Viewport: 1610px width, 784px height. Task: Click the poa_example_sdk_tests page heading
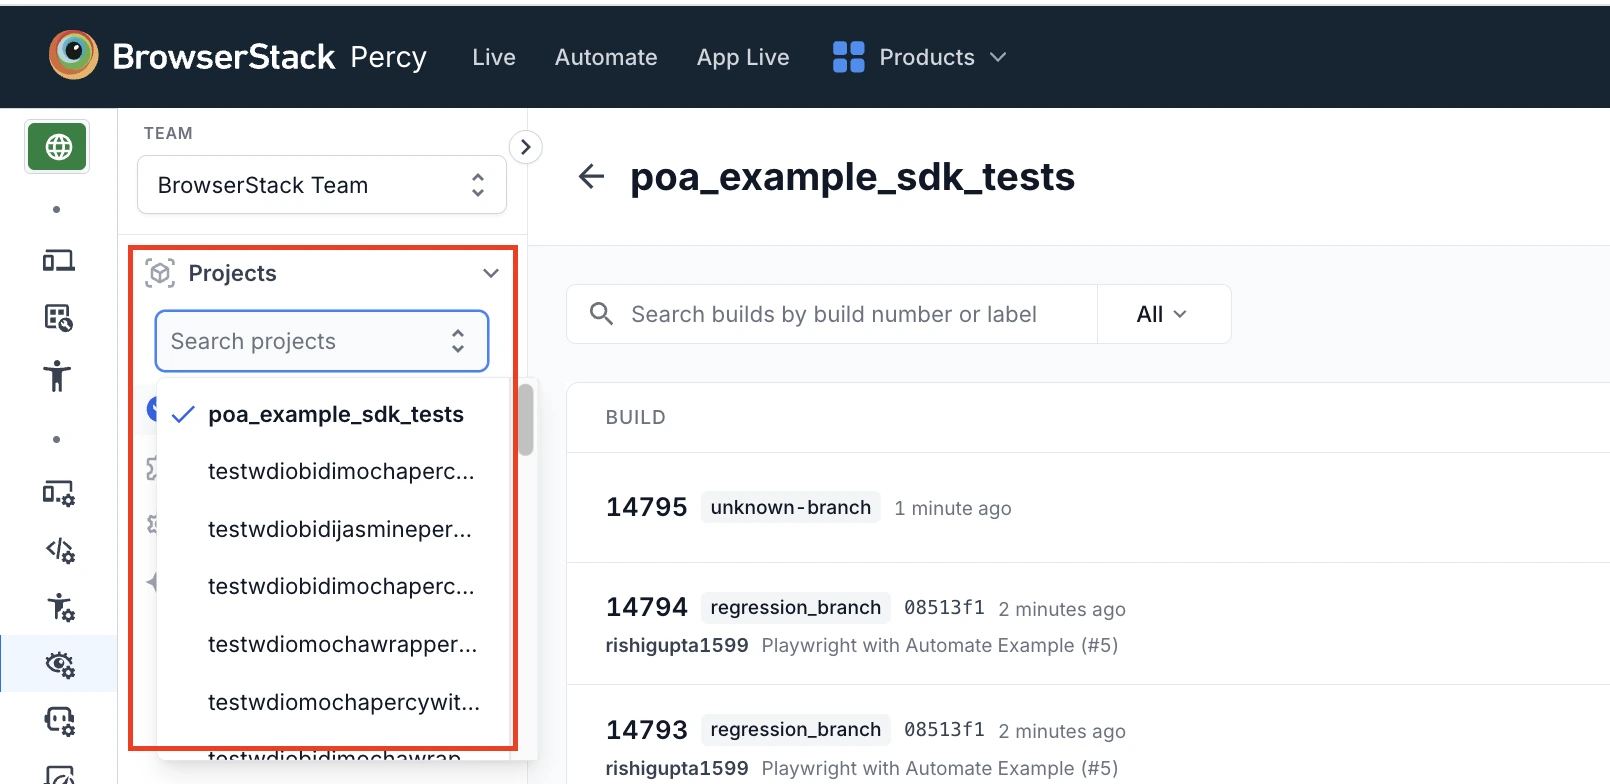[852, 177]
